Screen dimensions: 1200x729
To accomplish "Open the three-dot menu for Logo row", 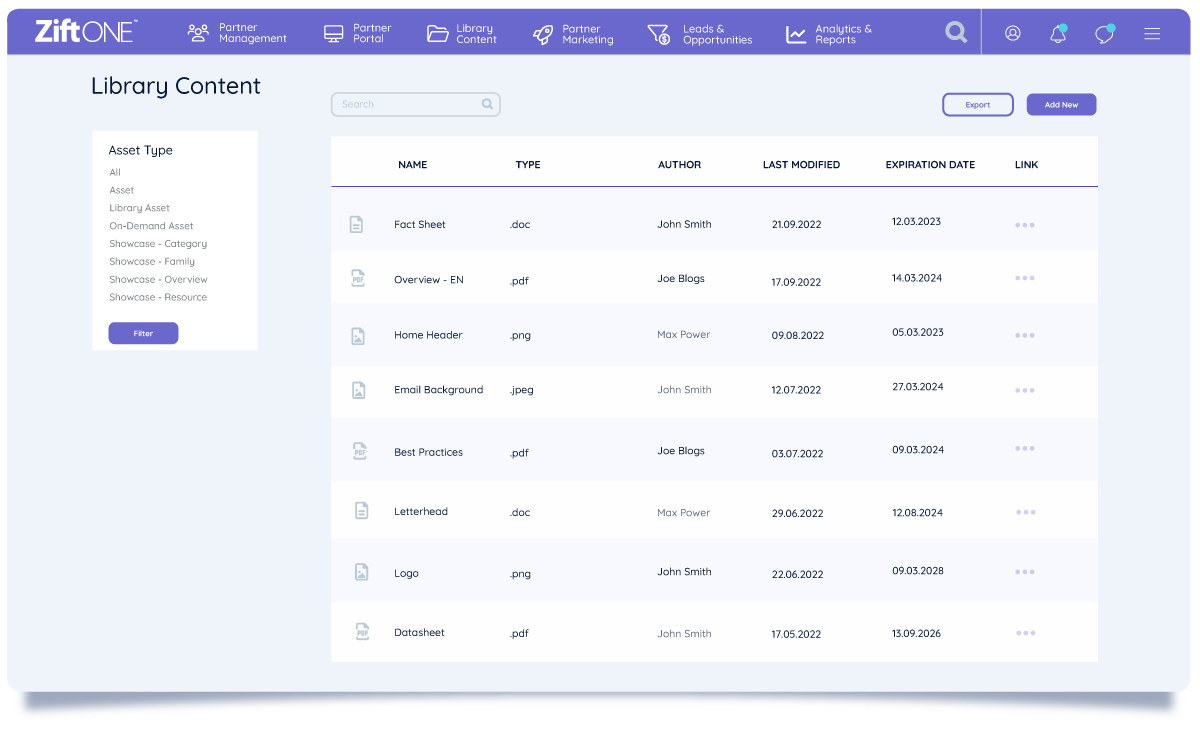I will click(1024, 572).
